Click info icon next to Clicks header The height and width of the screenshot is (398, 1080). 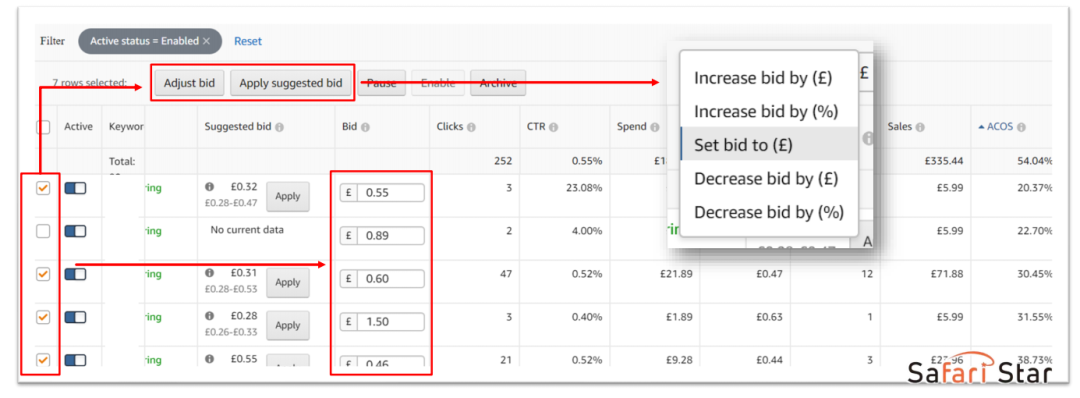471,127
